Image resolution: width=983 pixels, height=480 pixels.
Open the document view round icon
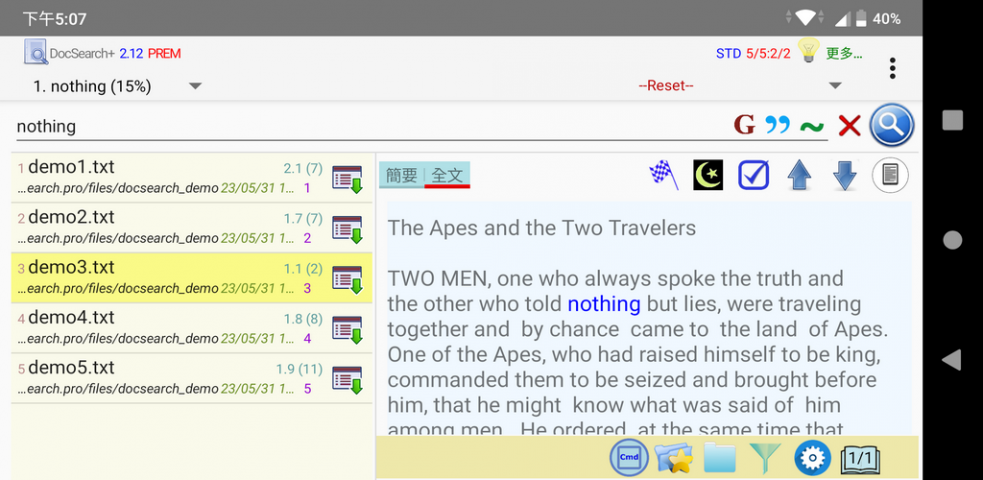tap(890, 175)
